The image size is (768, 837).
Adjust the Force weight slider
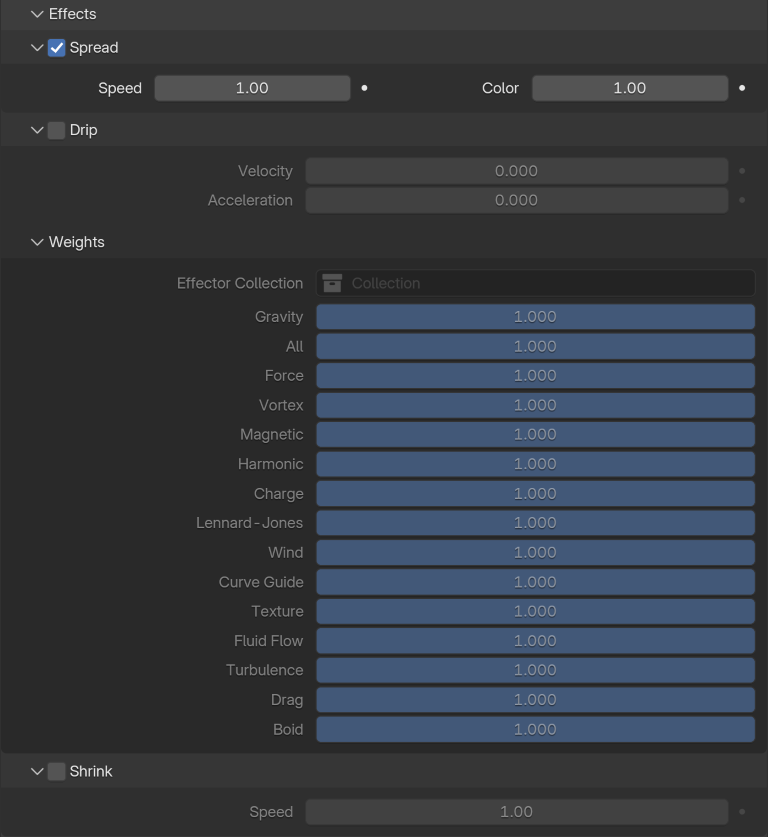click(535, 376)
